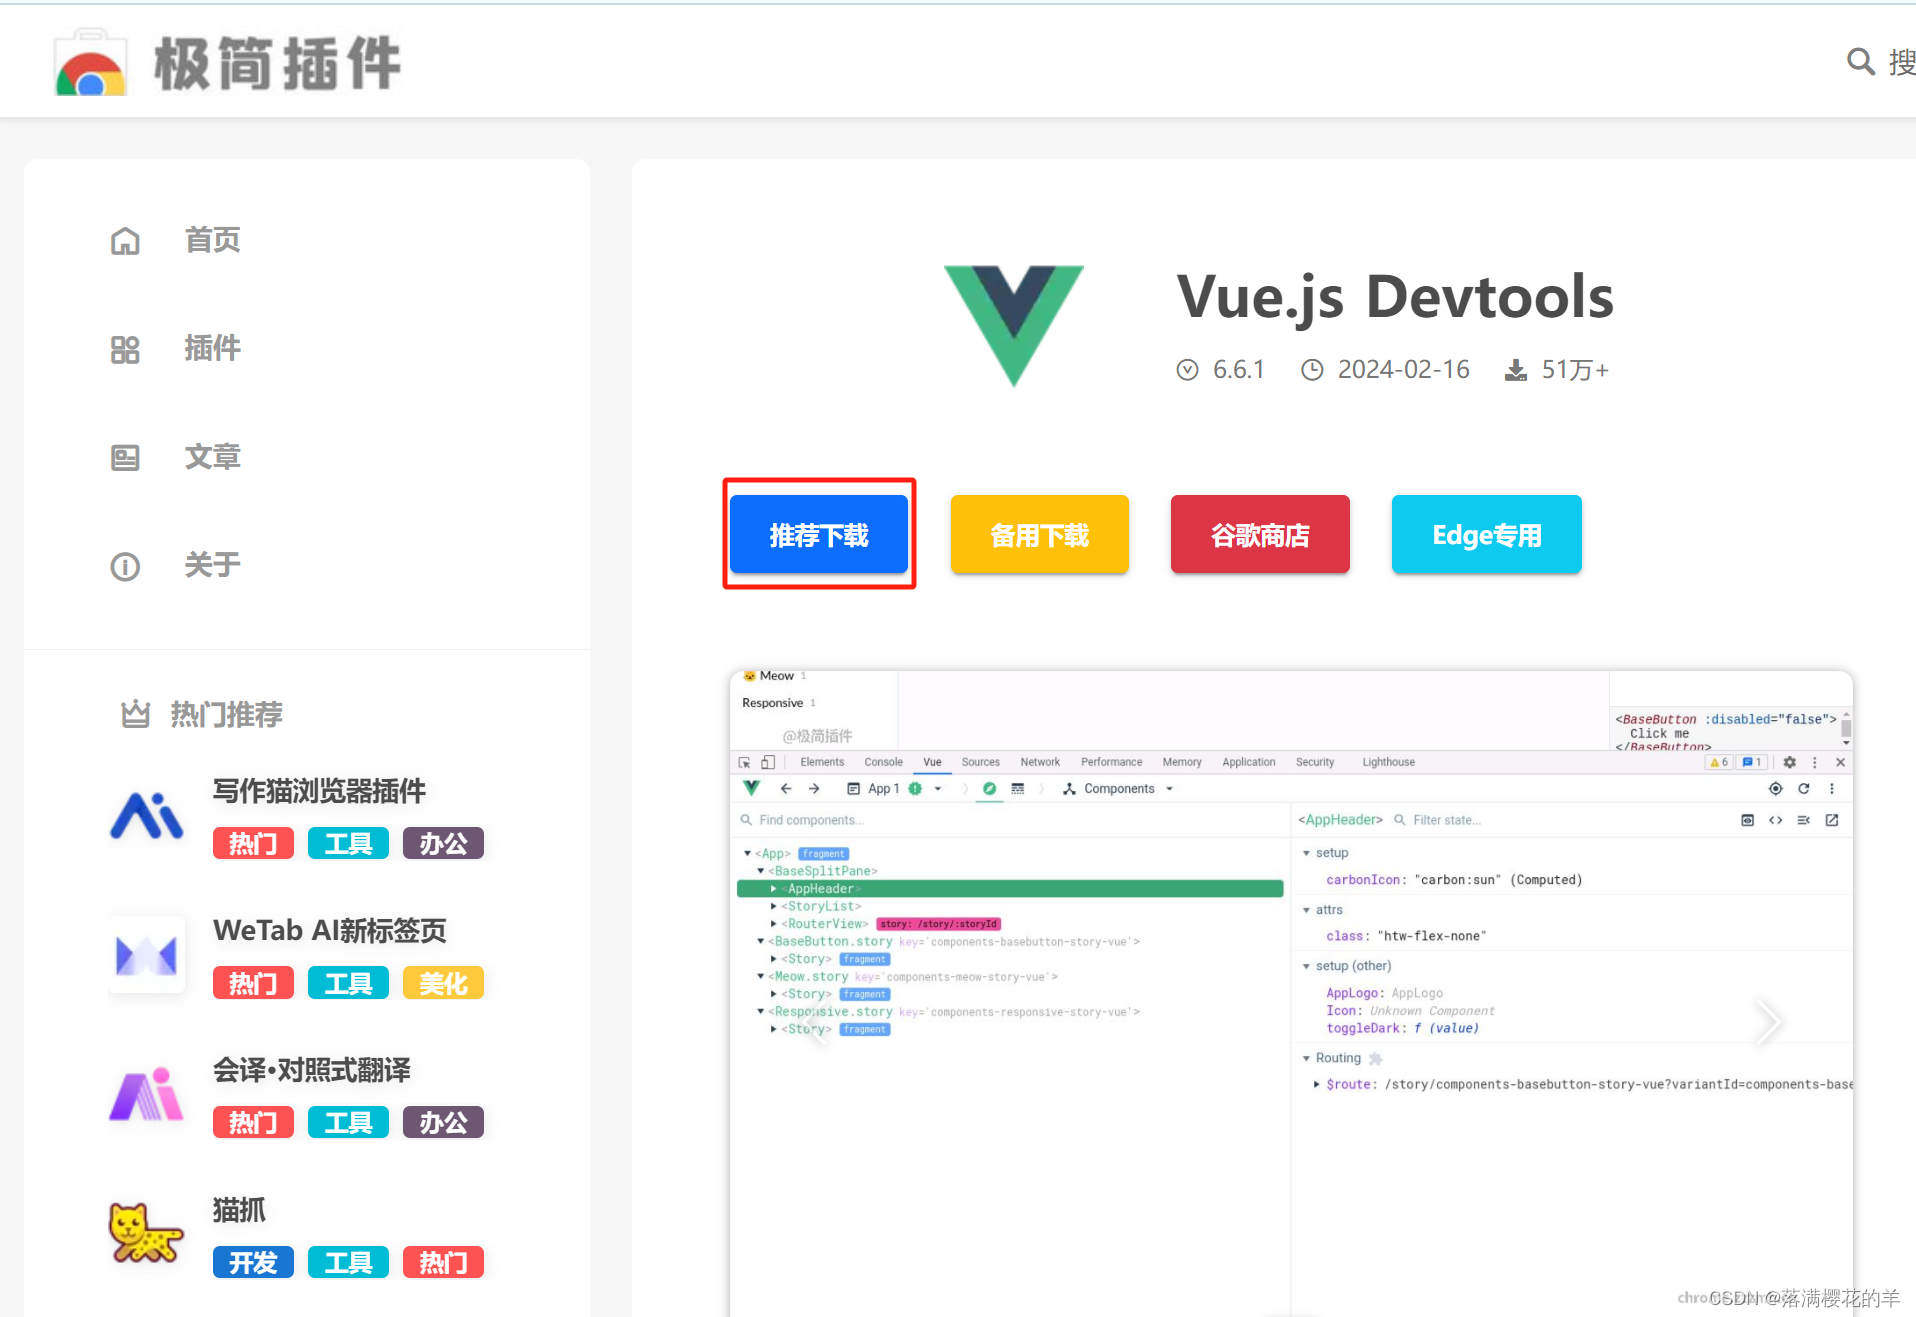Screen dimensions: 1916x1317
Task: Expand the StoryList tree node
Action: 773,906
